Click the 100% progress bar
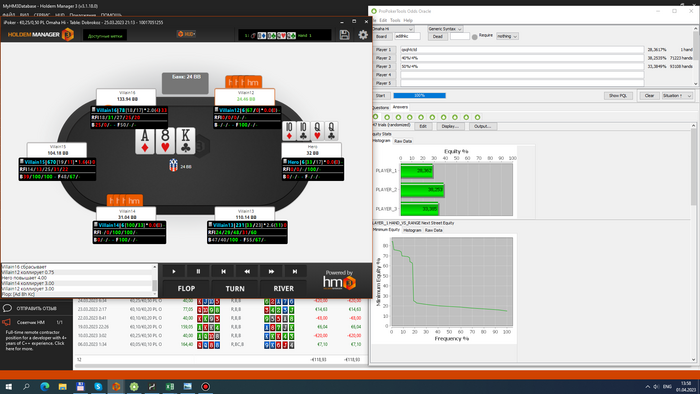 click(420, 95)
